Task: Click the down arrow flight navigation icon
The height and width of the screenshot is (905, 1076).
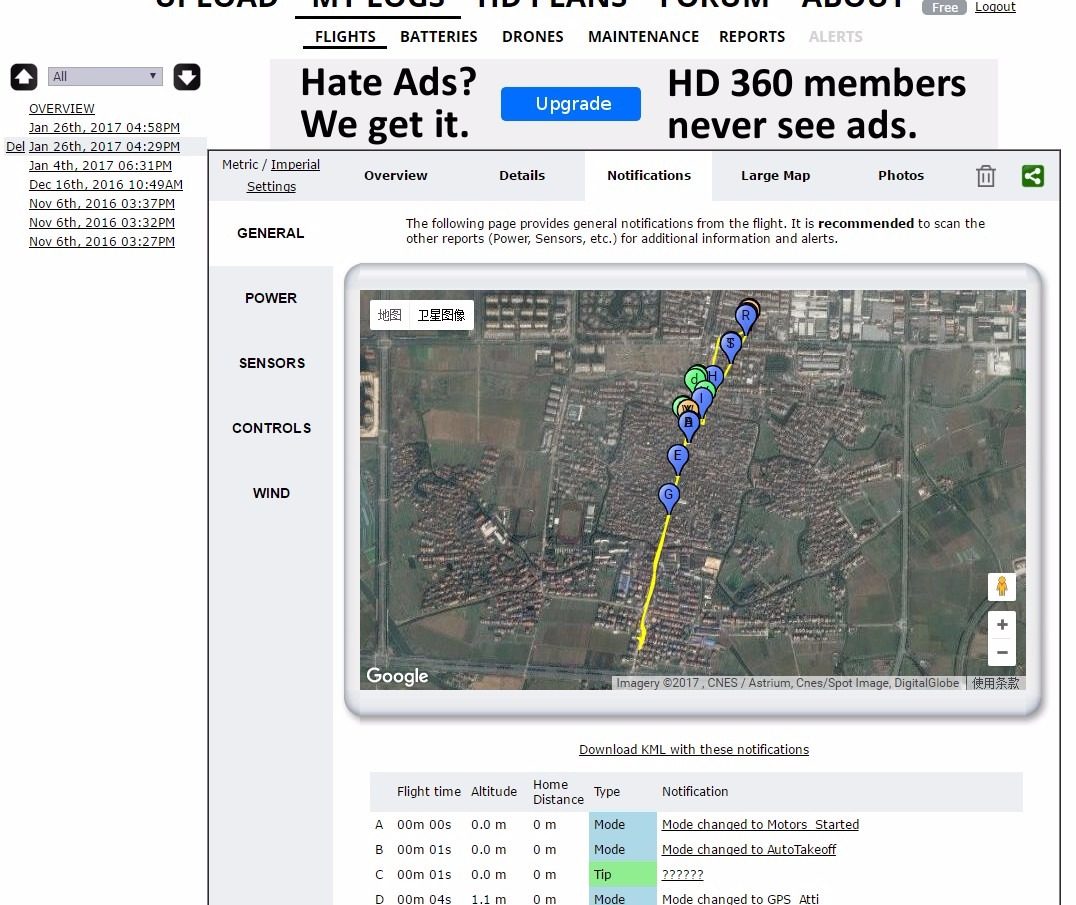Action: point(187,77)
